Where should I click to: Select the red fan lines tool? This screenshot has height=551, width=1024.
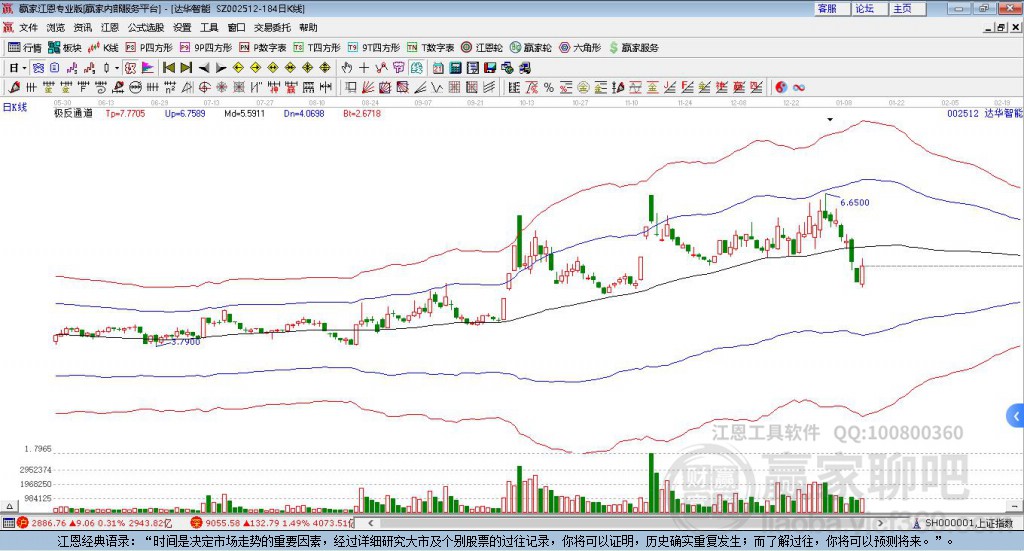pos(368,87)
